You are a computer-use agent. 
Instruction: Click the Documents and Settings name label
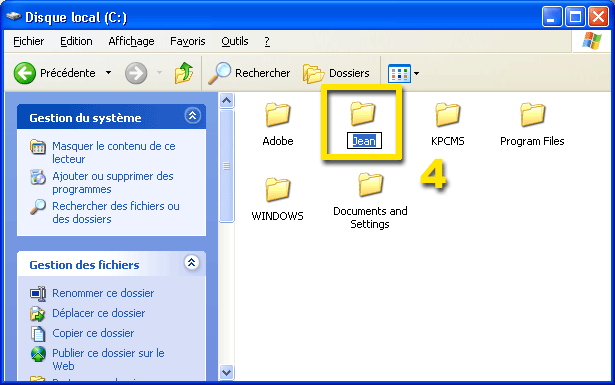pyautogui.click(x=370, y=218)
